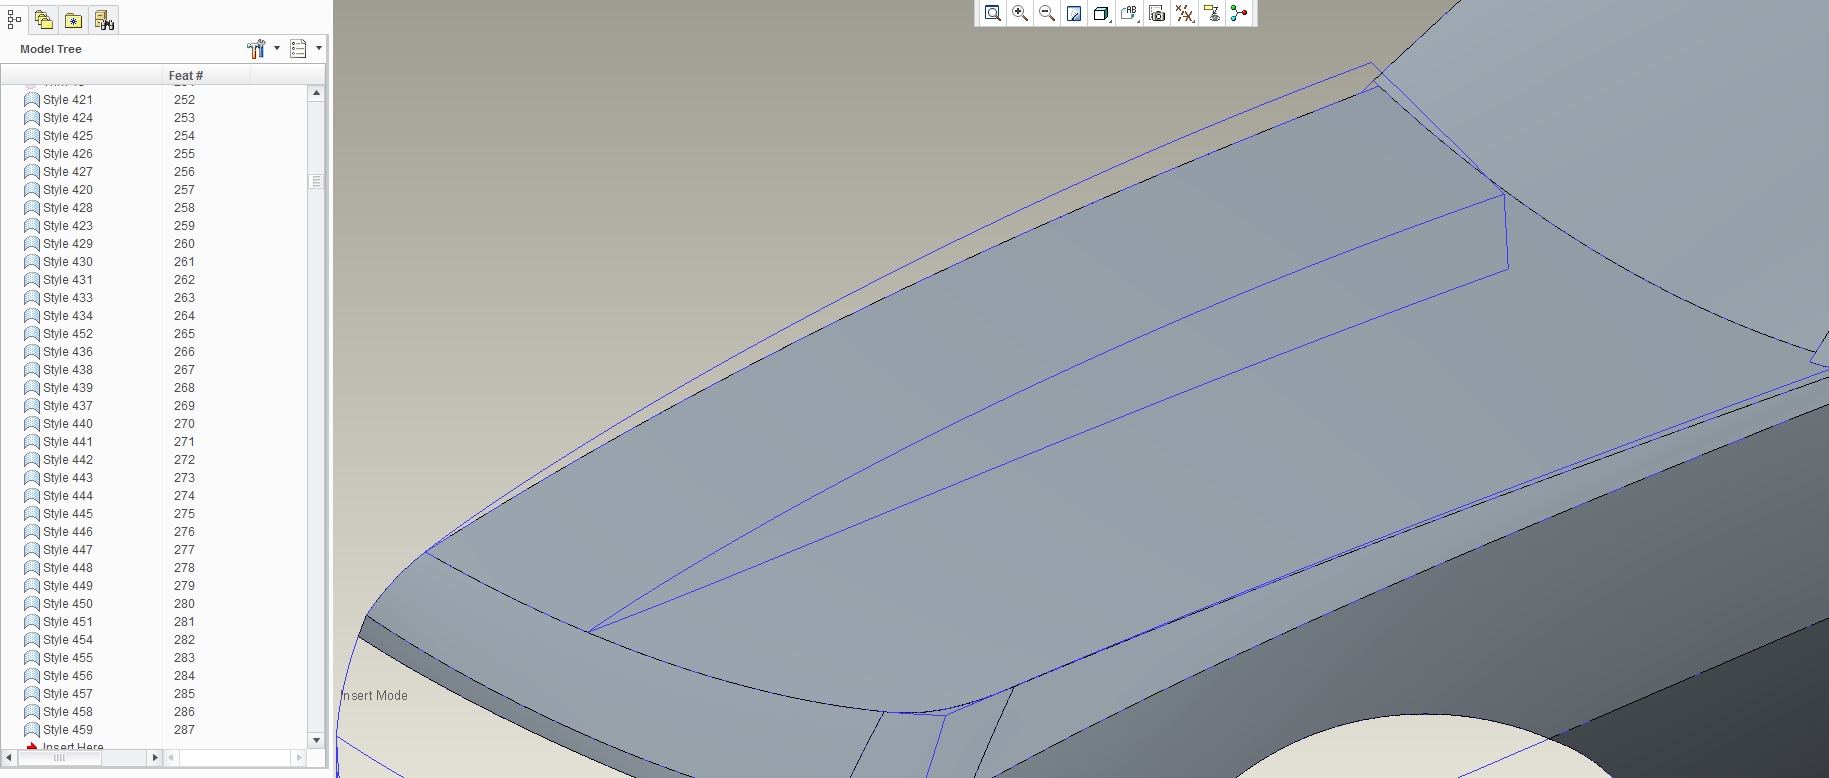Screen dimensions: 1829x778
Task: Open the cabinet-with-binoculars search tab
Action: [104, 19]
